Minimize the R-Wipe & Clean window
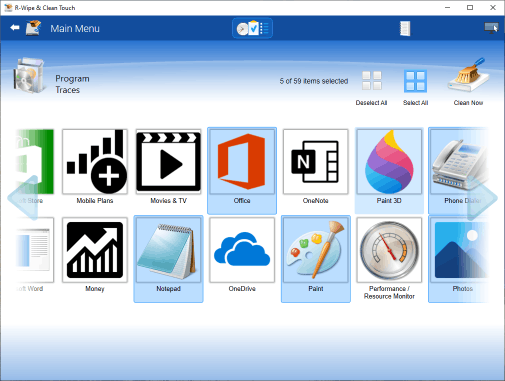Screen dimensions: 505x381 point(448,7)
